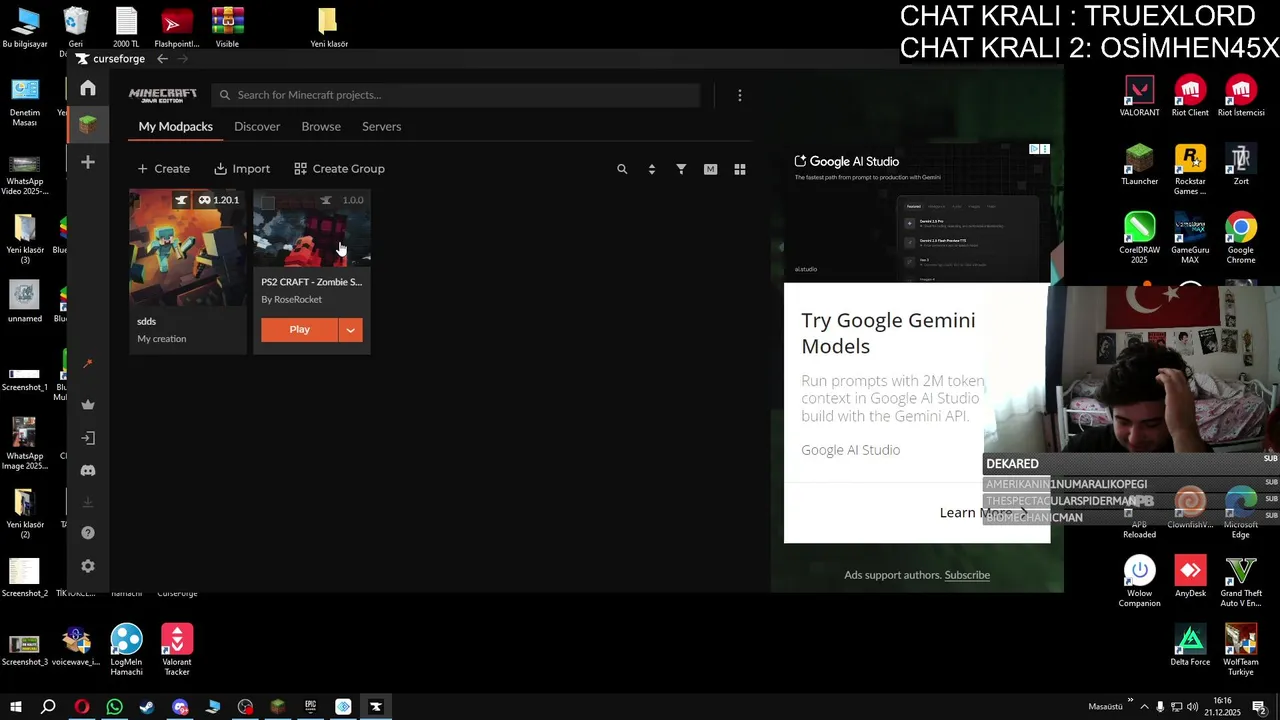Image resolution: width=1280 pixels, height=720 pixels.
Task: Open Grand Theft Auto V desktop shortcut
Action: tap(1241, 580)
